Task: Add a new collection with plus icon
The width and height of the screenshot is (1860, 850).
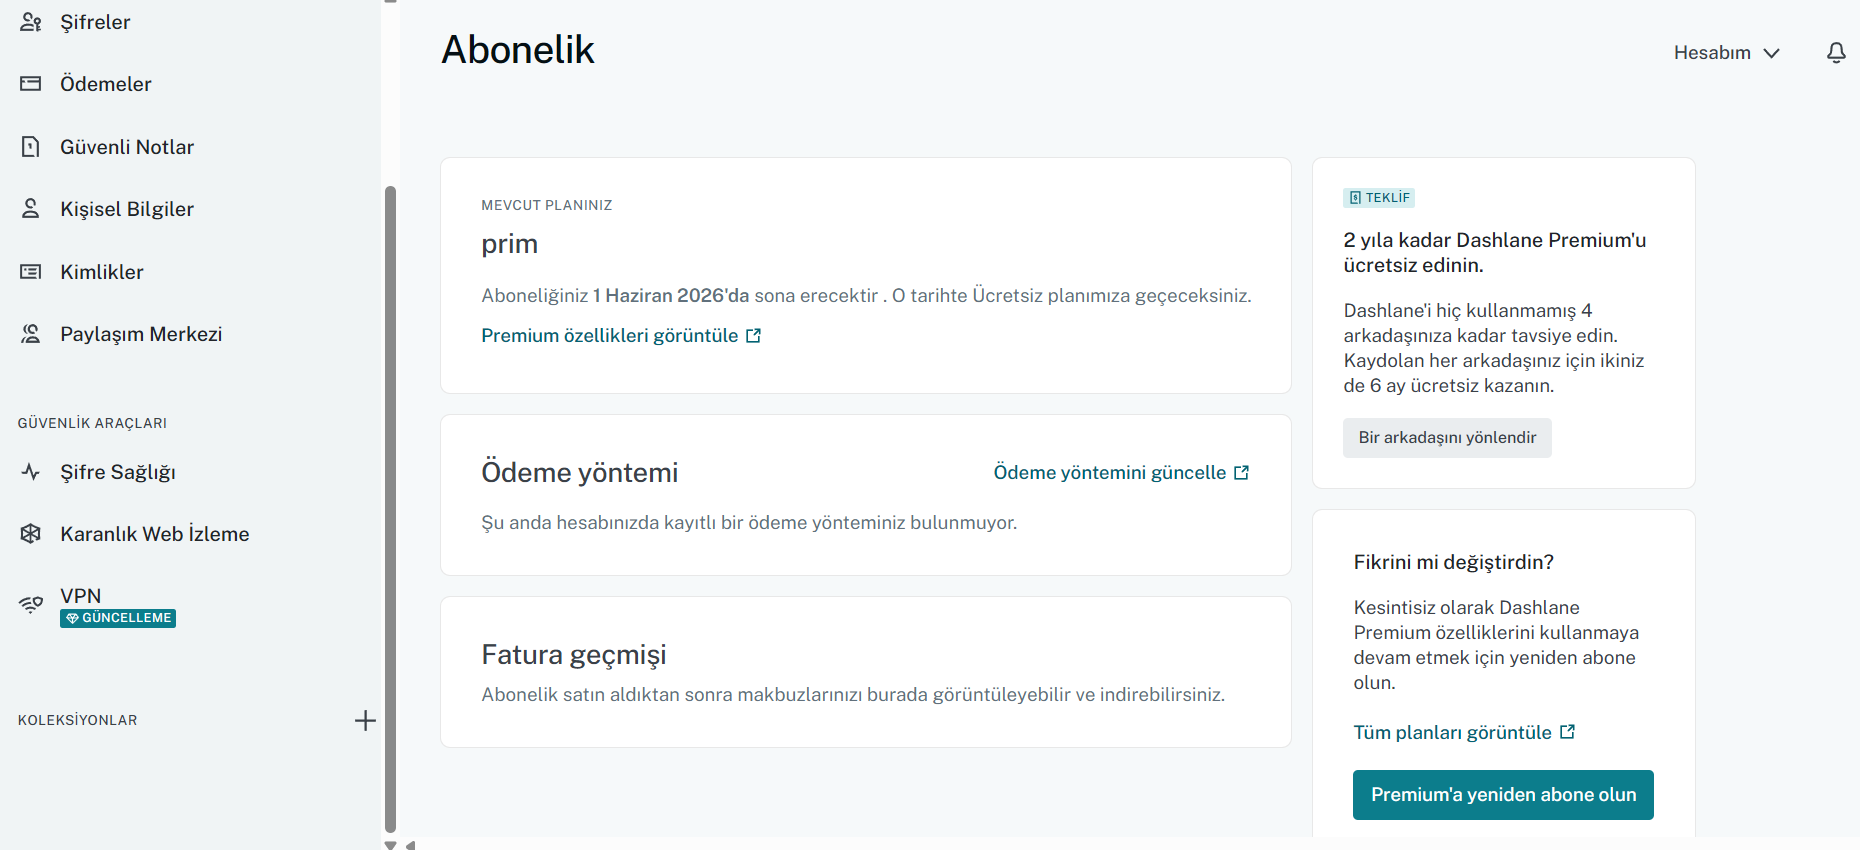Action: tap(365, 721)
